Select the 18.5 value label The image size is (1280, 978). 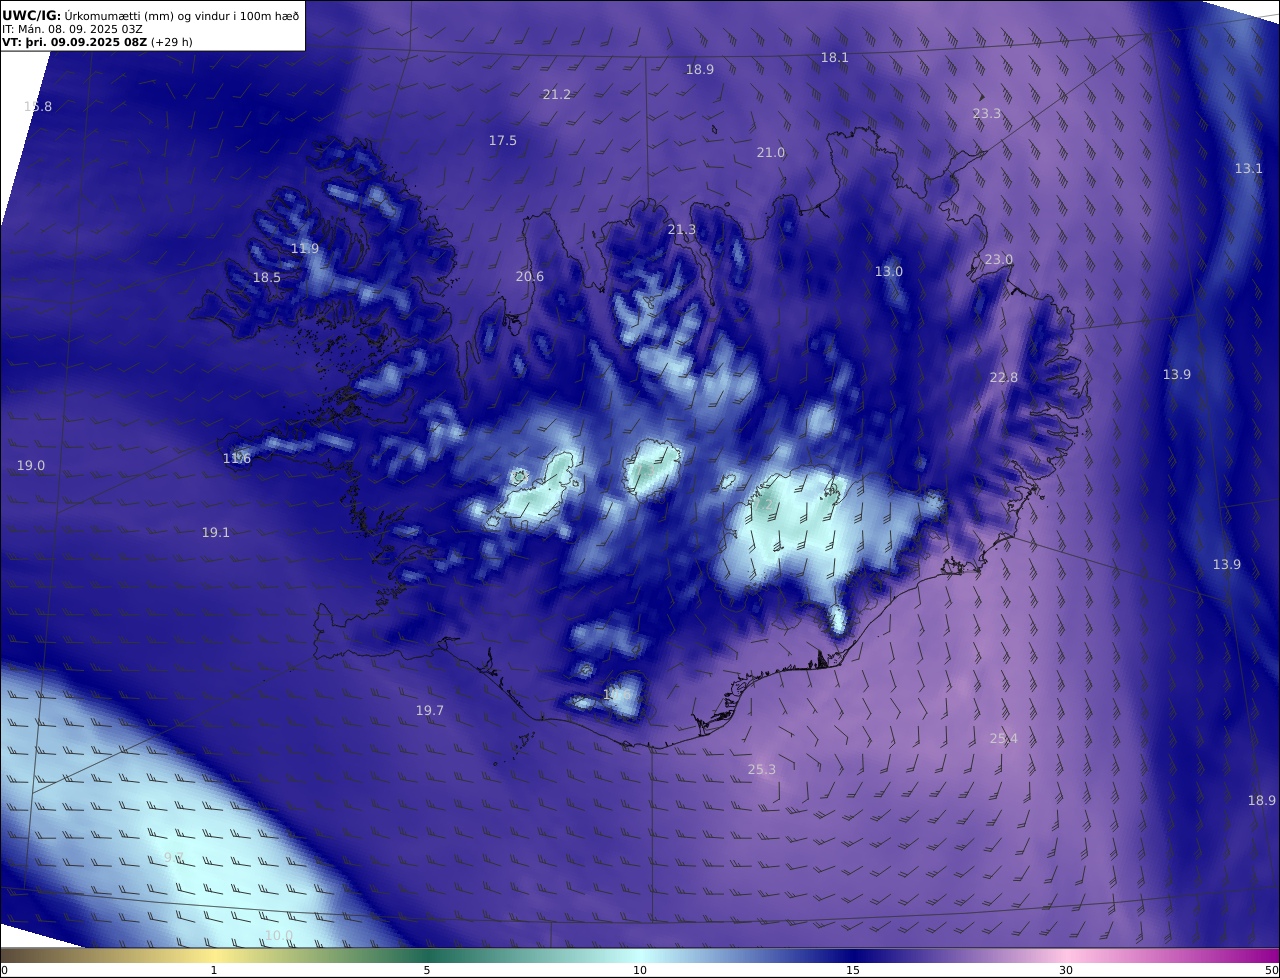point(267,277)
